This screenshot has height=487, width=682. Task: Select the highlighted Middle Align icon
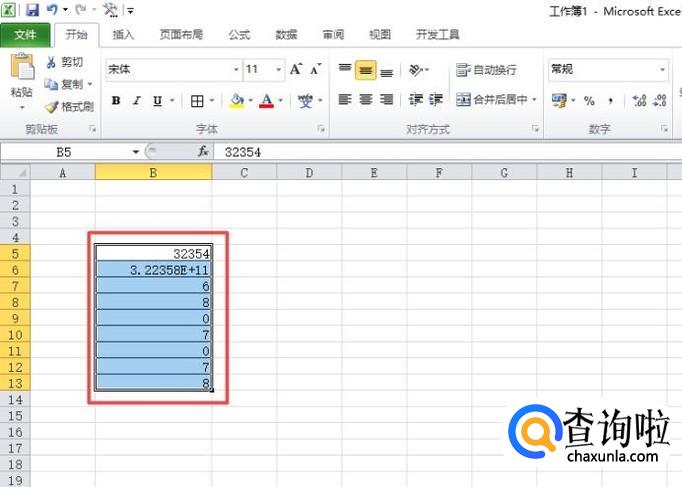[x=365, y=70]
